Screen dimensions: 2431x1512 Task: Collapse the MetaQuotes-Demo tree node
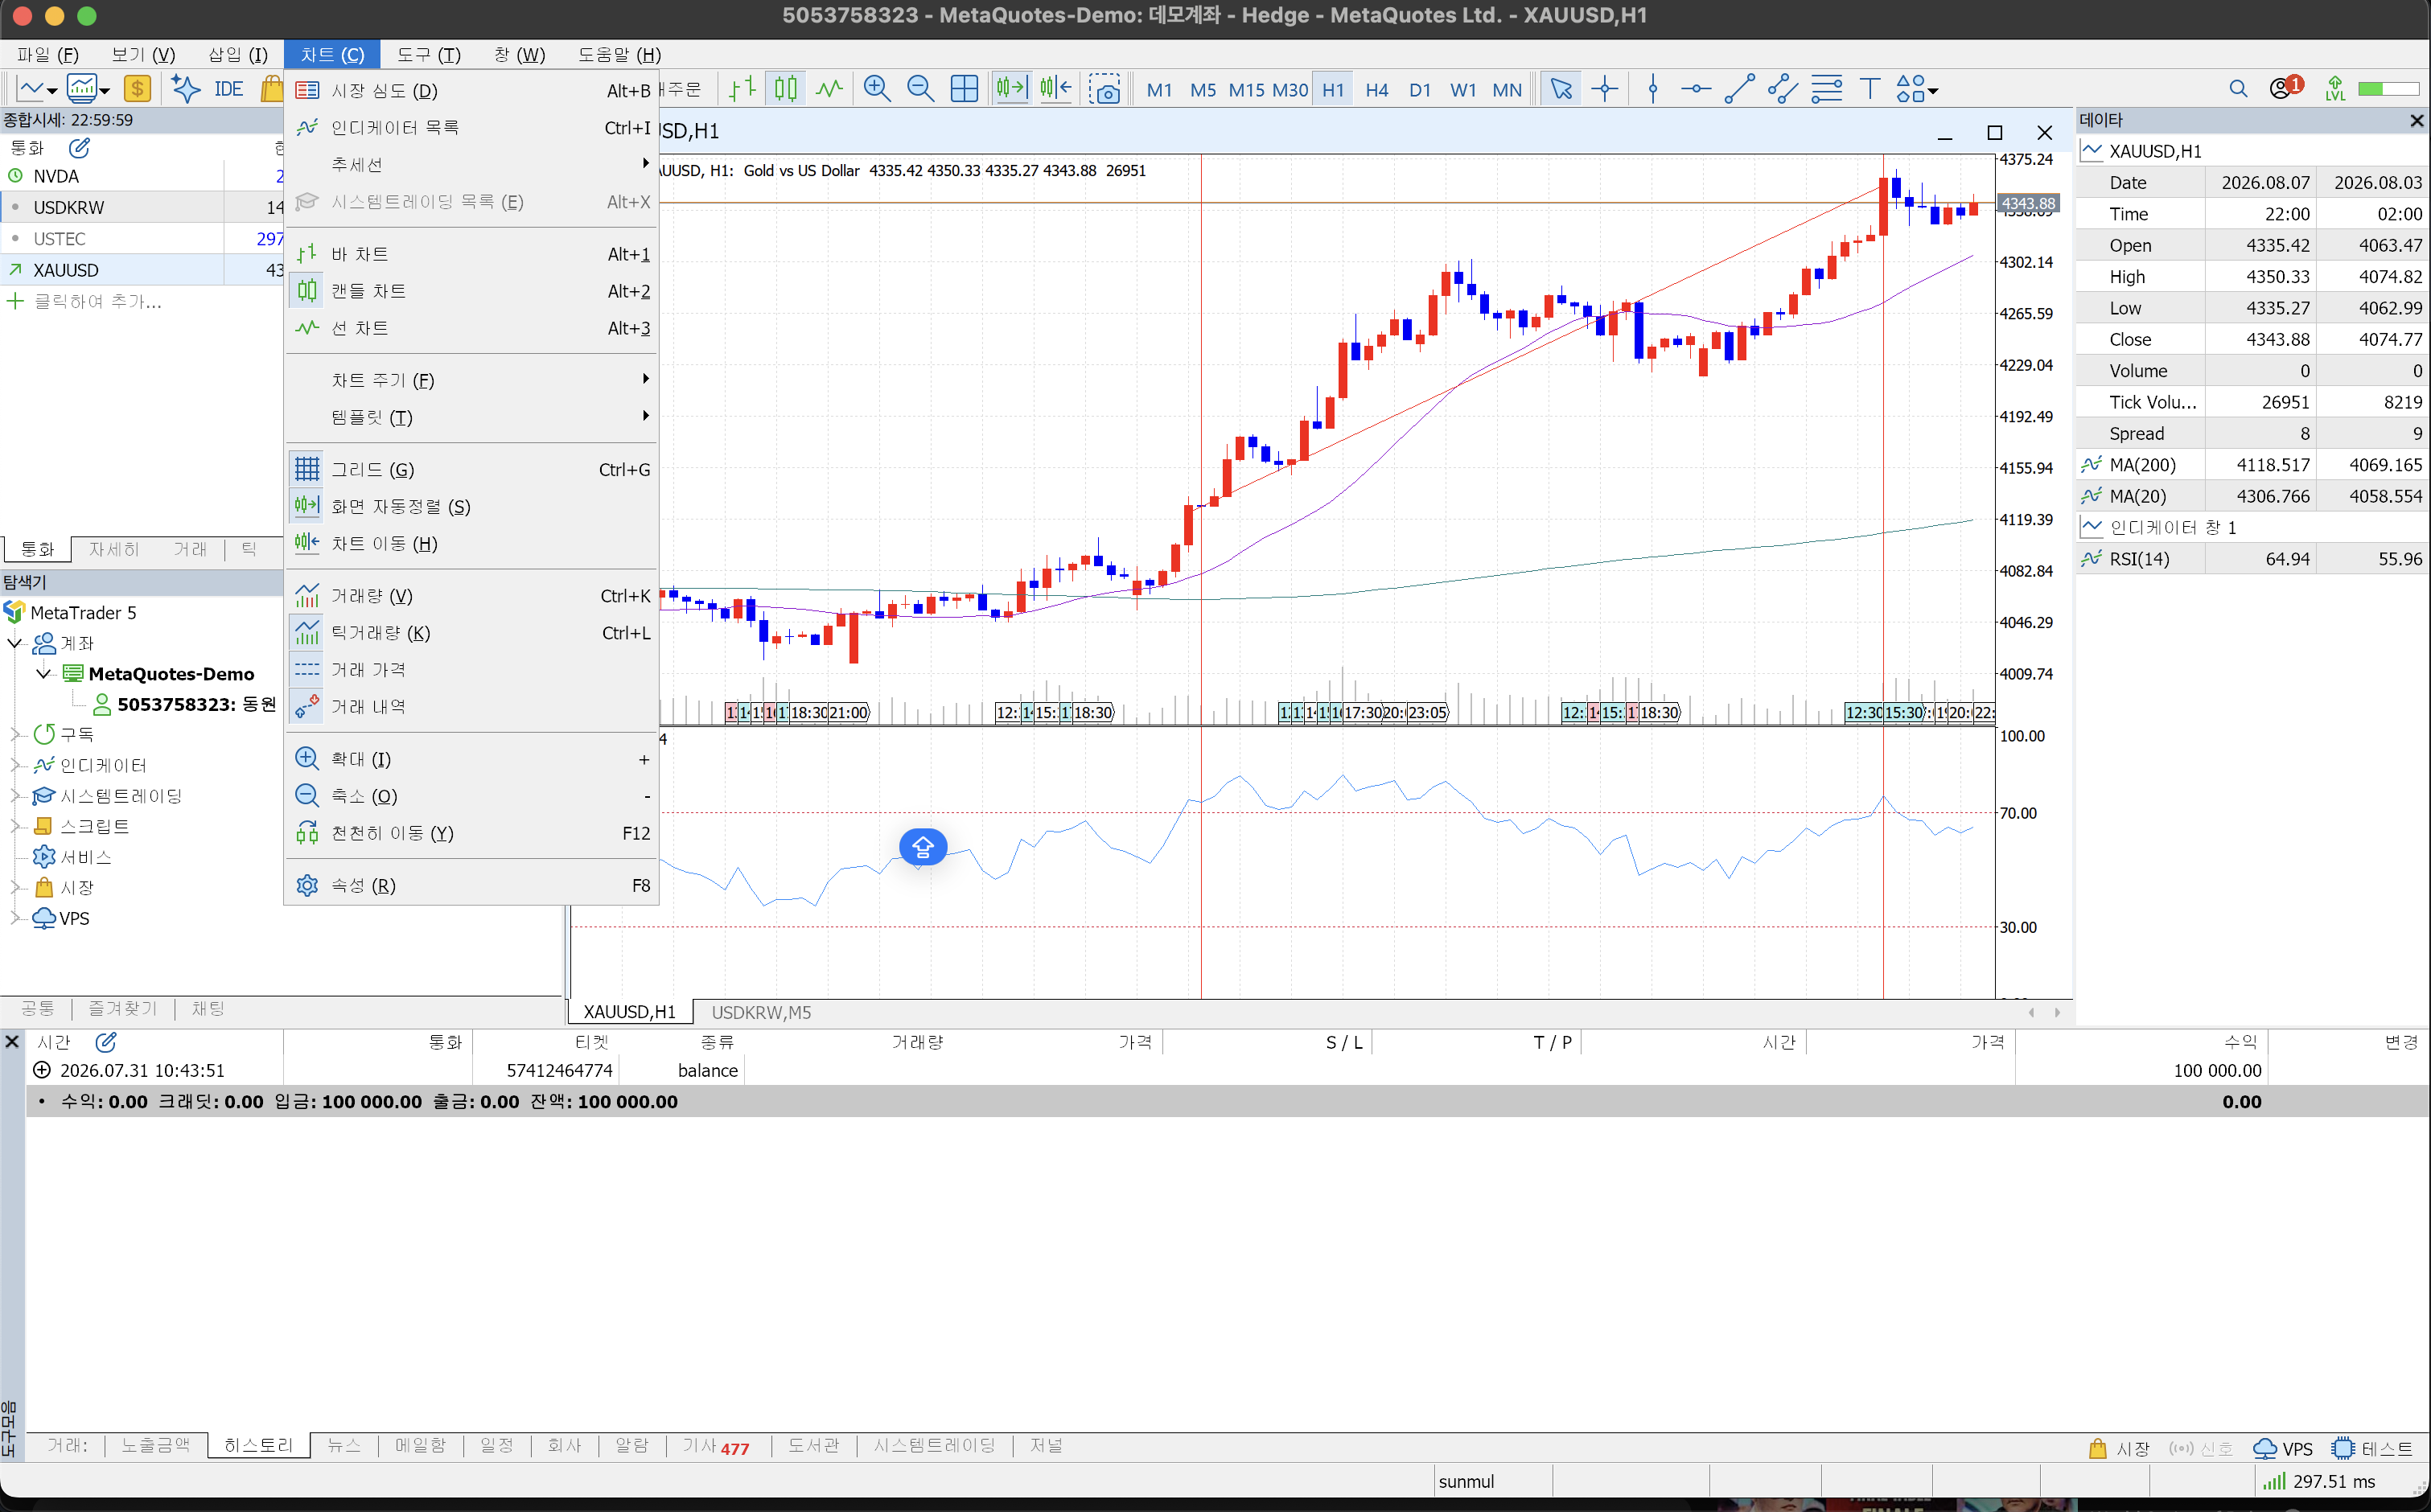pyautogui.click(x=43, y=673)
